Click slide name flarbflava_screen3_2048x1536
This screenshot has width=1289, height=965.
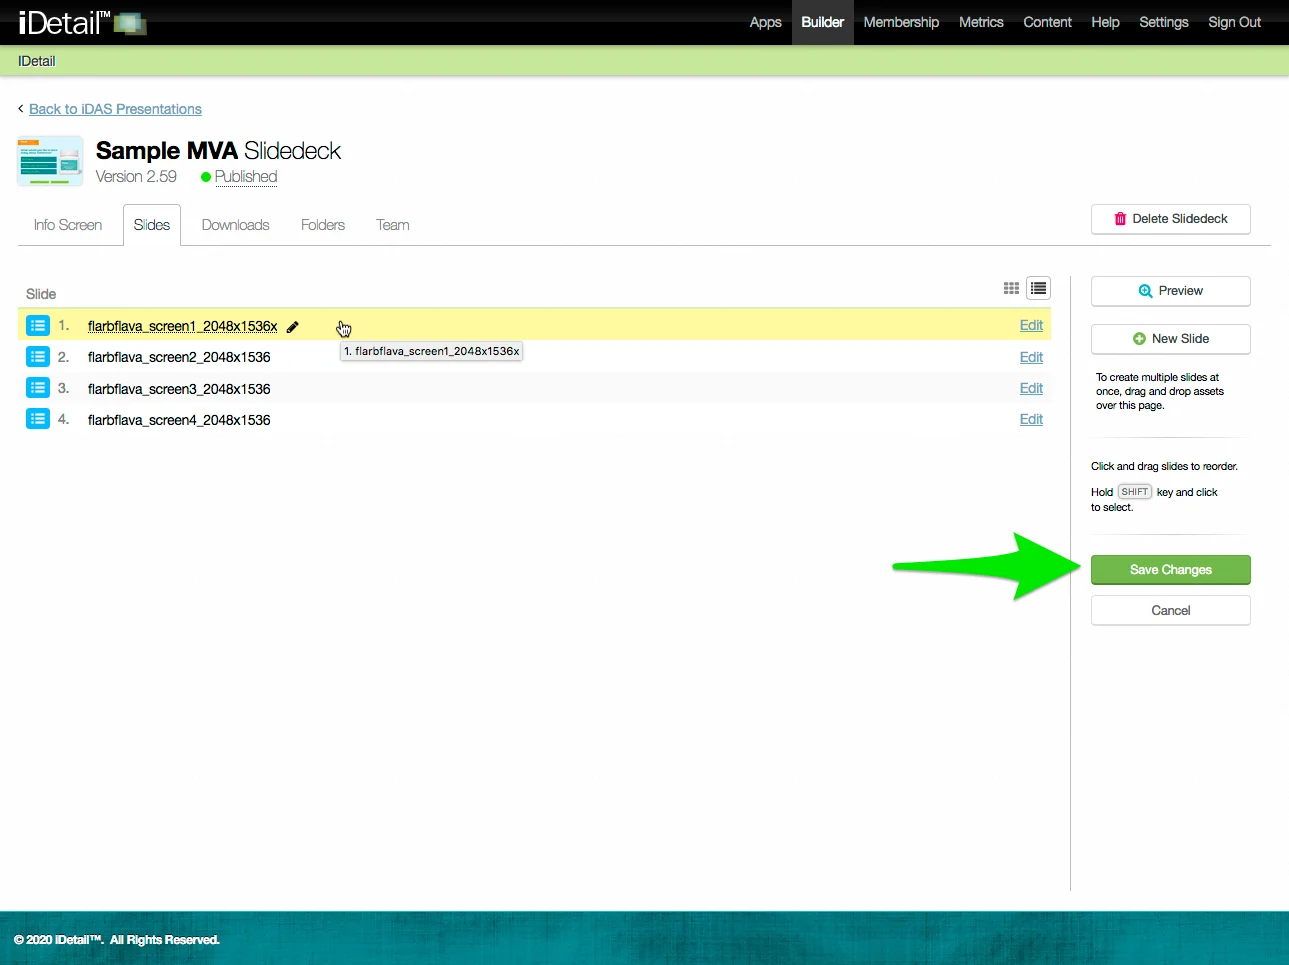point(179,389)
